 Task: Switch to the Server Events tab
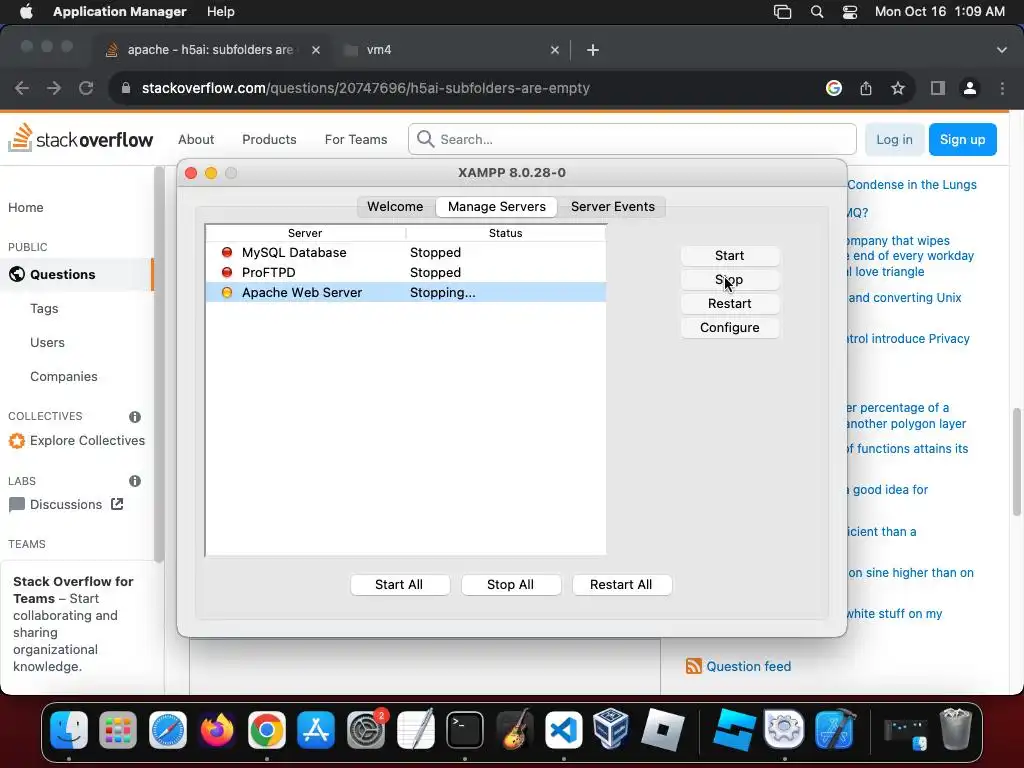[613, 206]
